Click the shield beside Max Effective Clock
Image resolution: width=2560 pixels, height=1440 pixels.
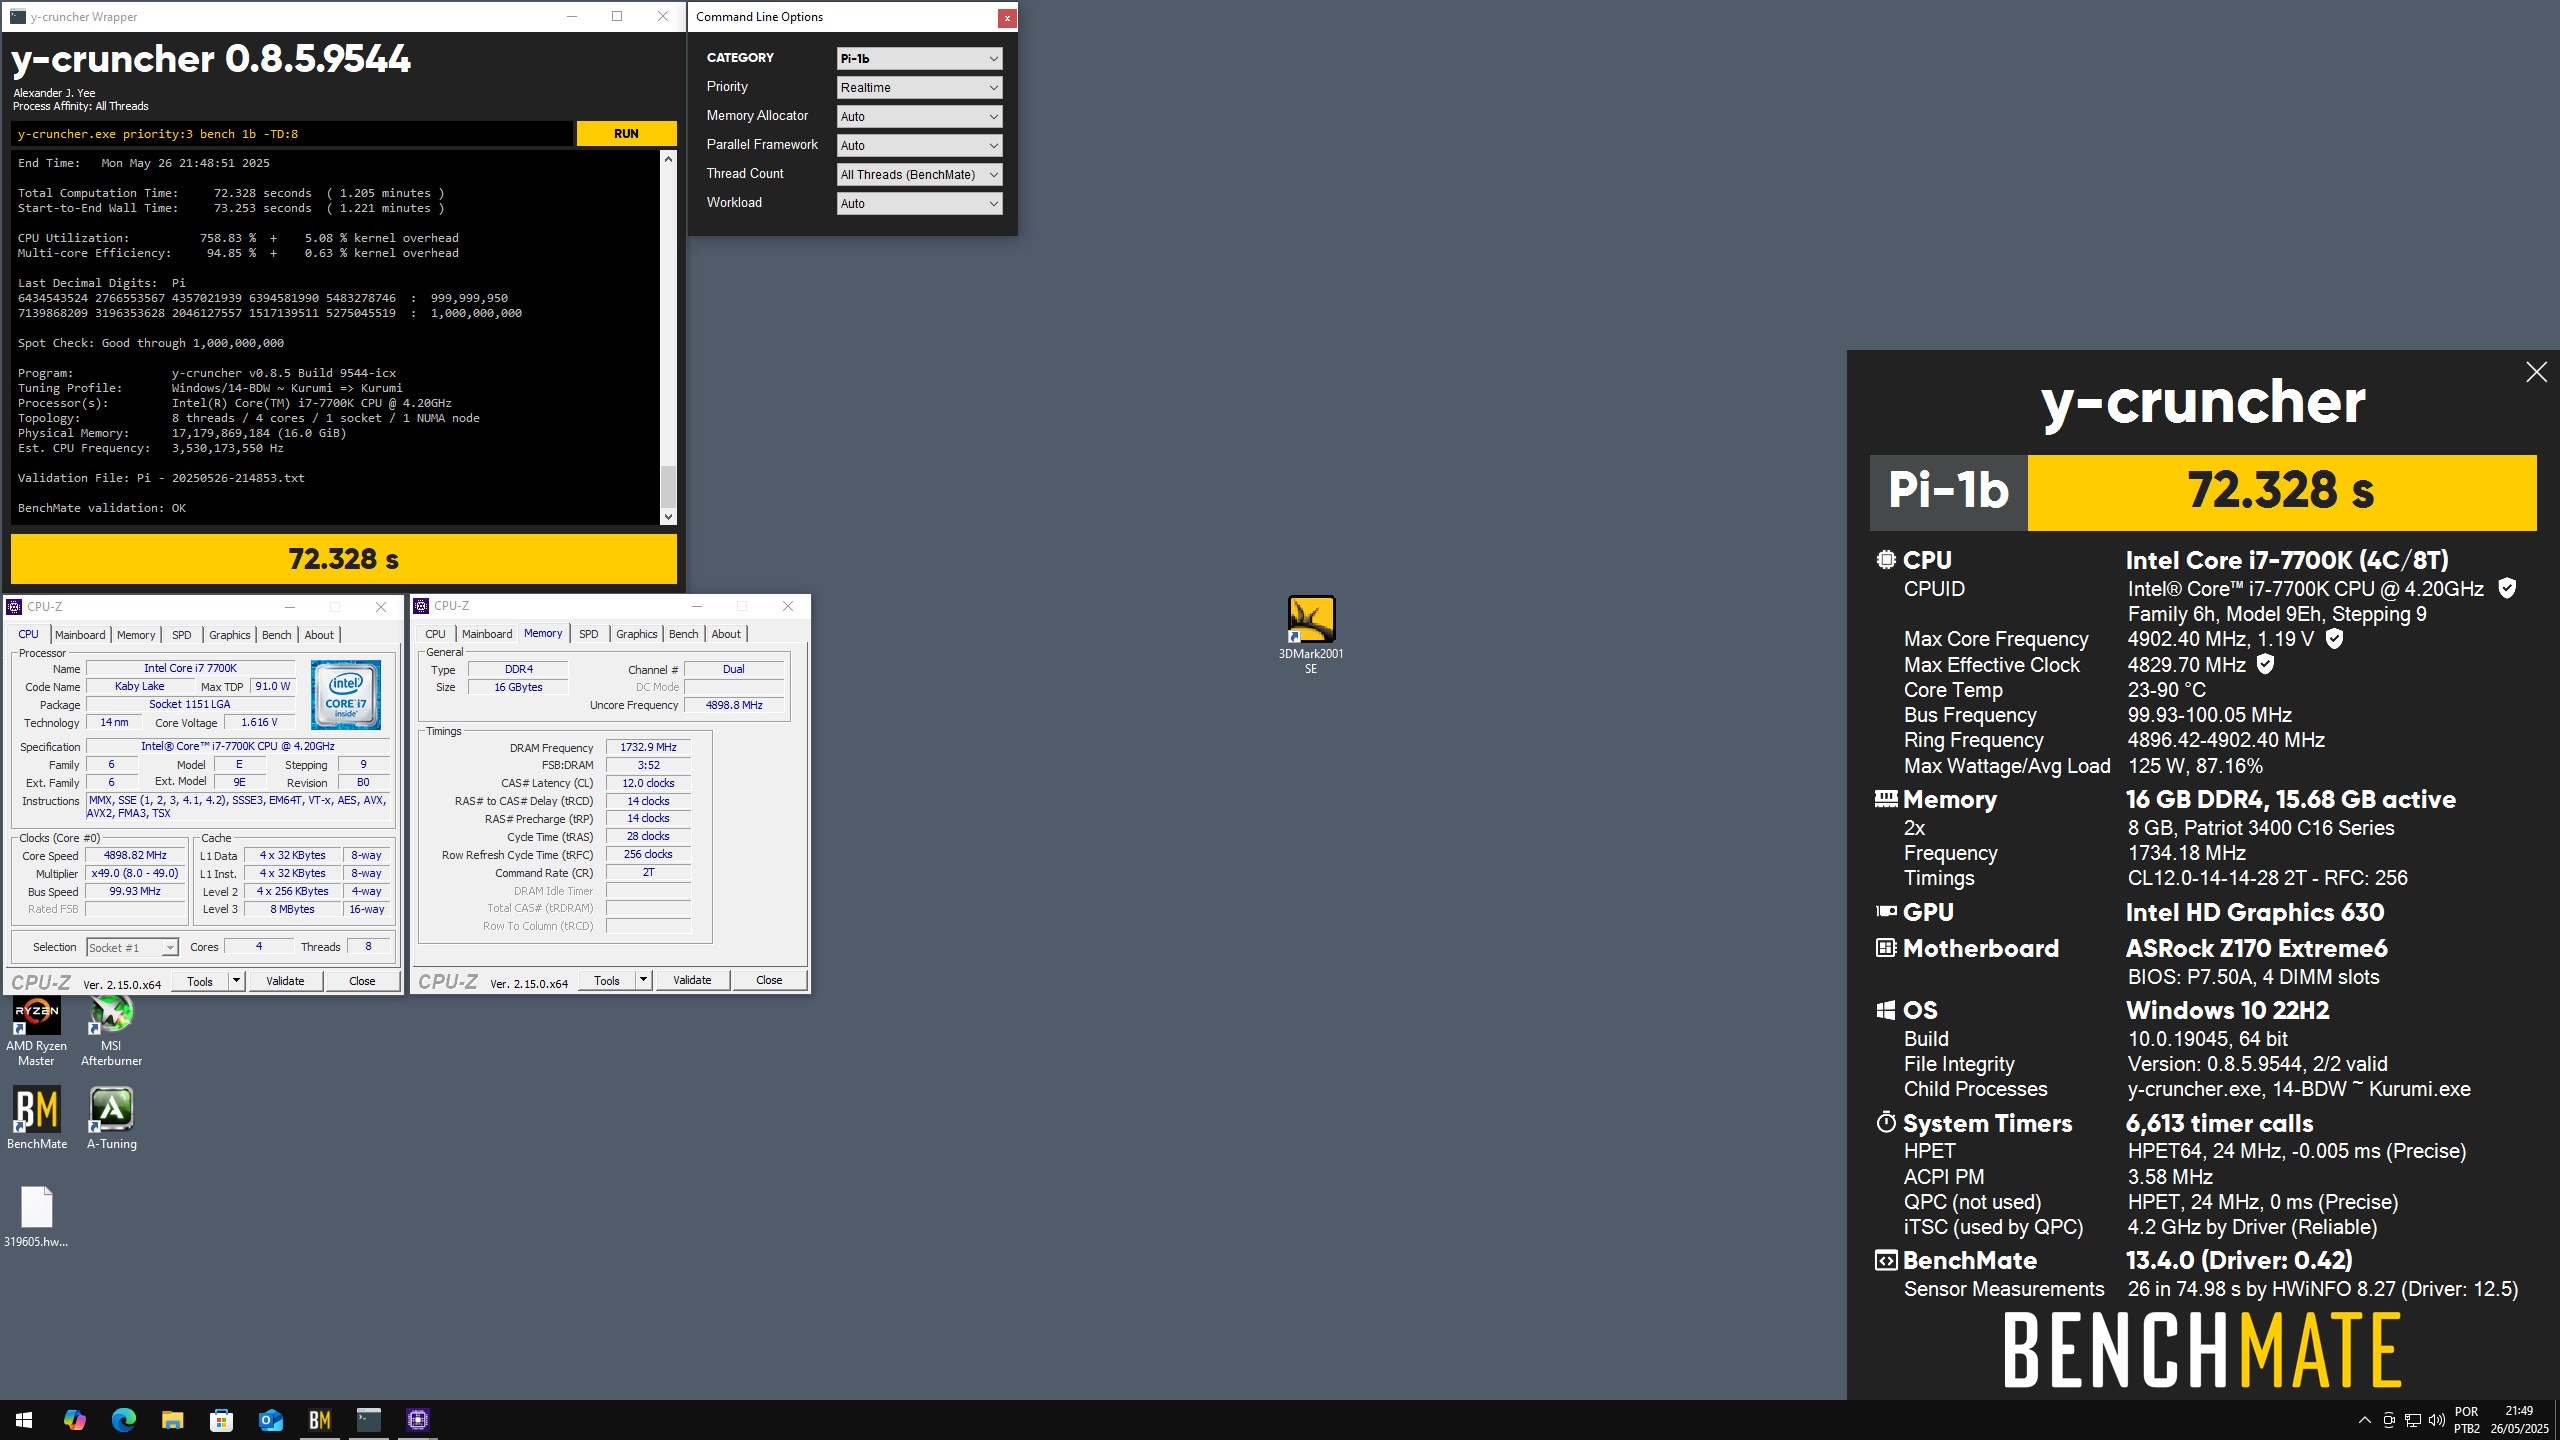click(x=2266, y=664)
